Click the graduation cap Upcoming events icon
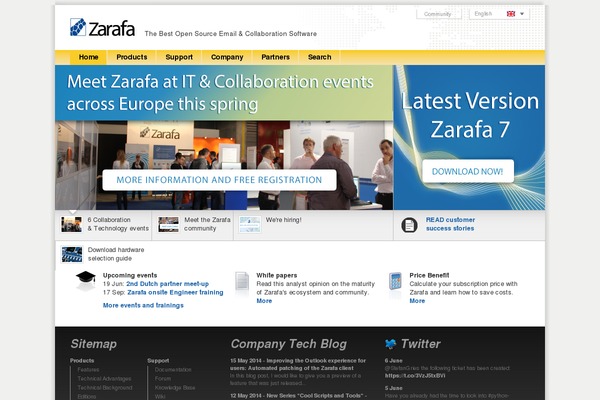 [85, 278]
